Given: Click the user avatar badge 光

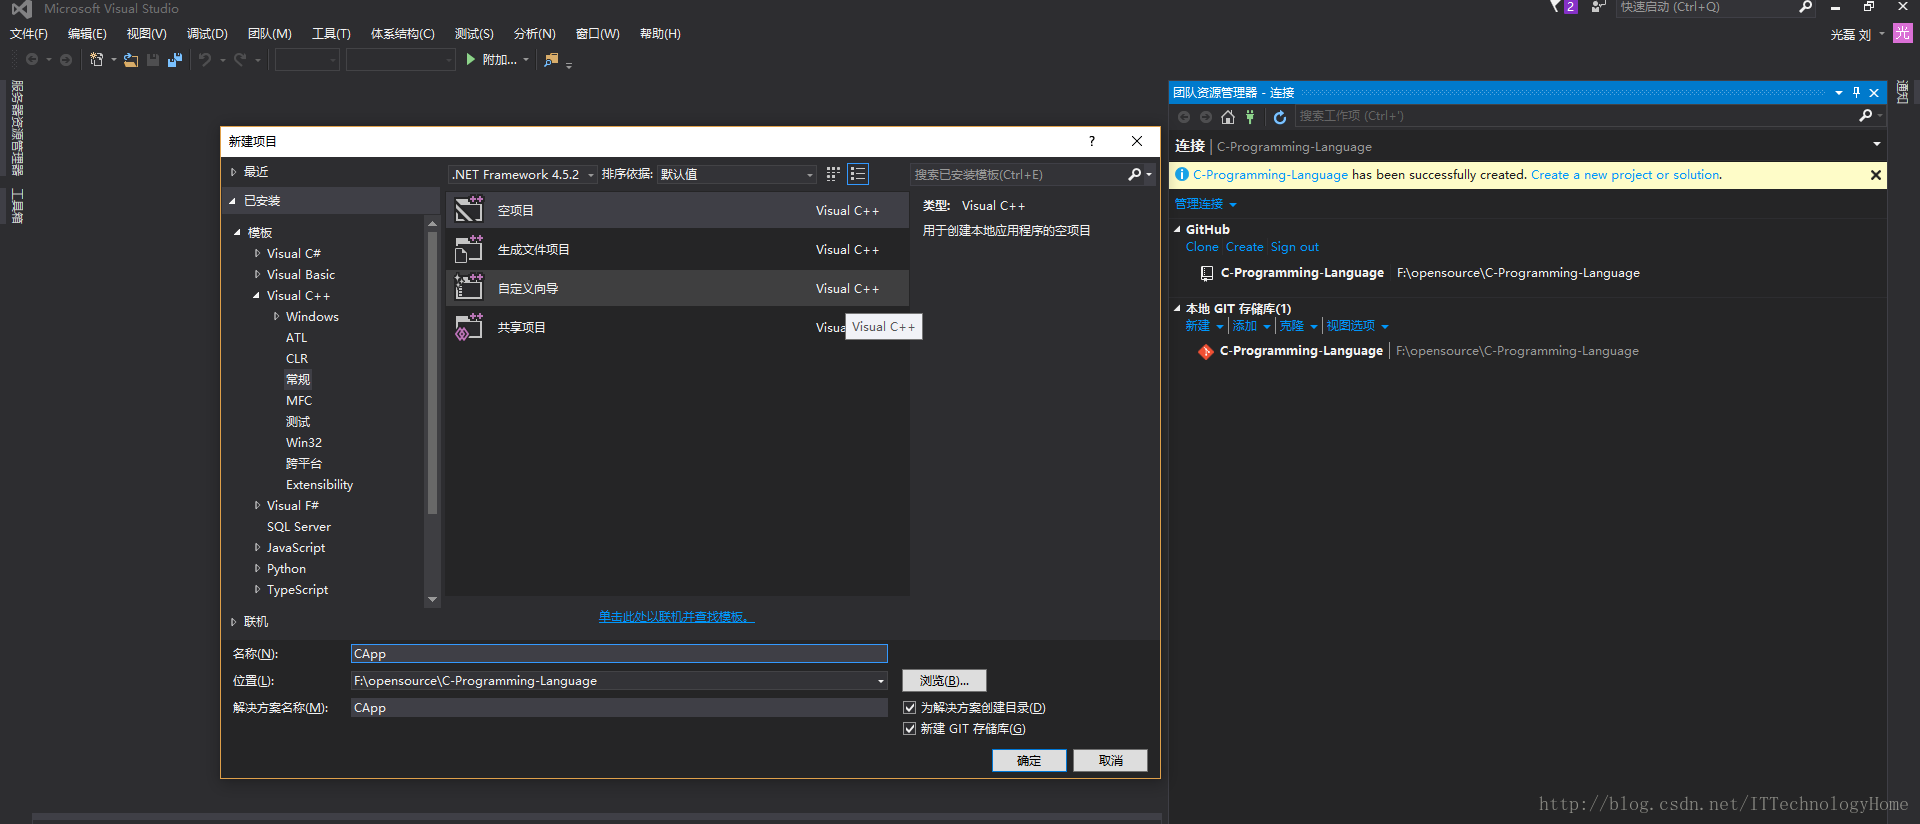Looking at the screenshot, I should click(x=1902, y=33).
